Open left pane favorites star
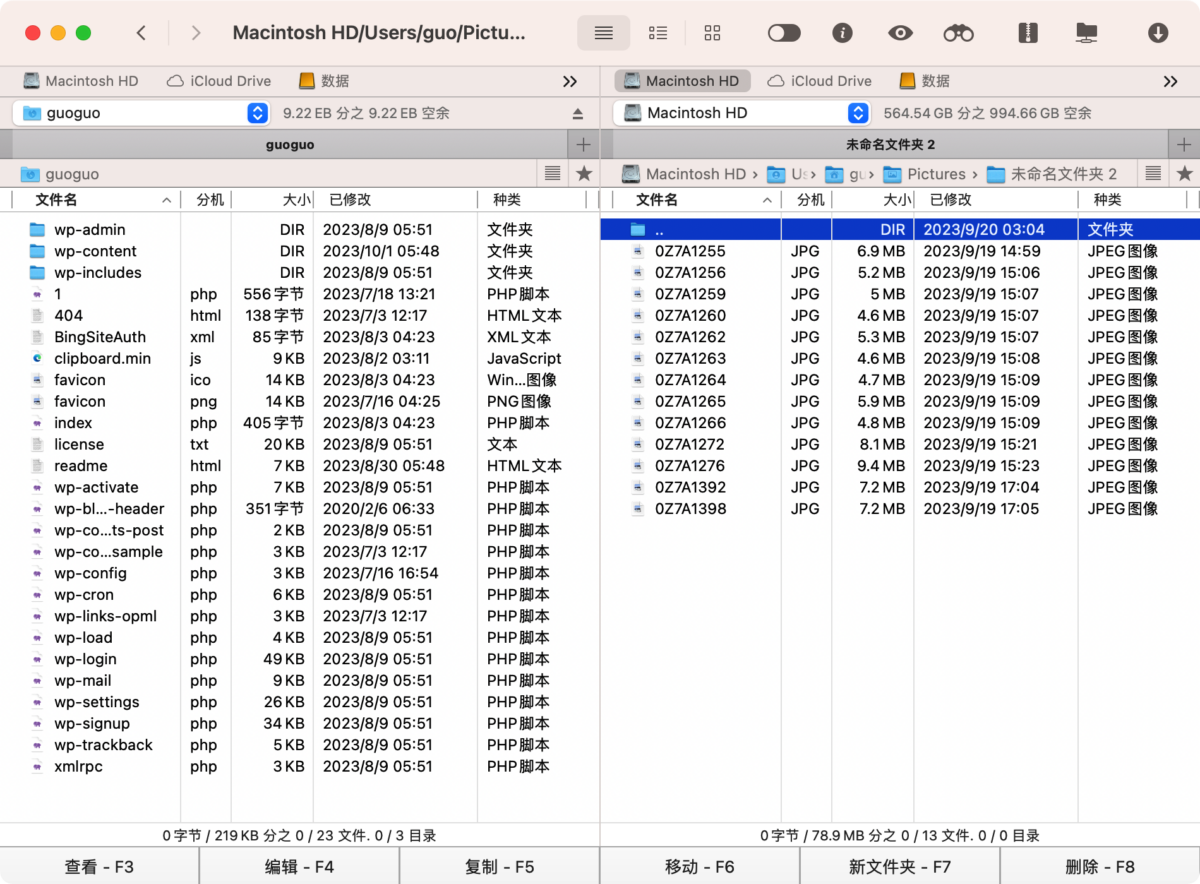This screenshot has height=884, width=1200. click(x=584, y=174)
